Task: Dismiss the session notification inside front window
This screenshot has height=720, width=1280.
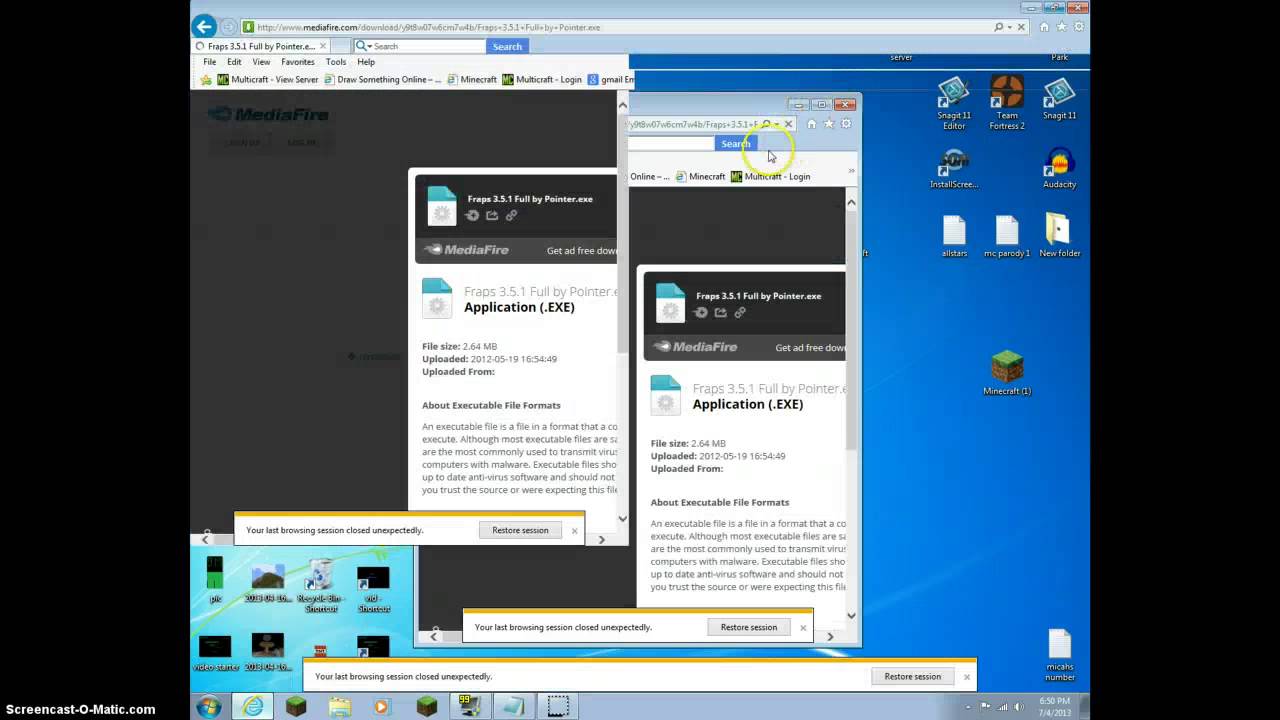Action: [x=802, y=627]
